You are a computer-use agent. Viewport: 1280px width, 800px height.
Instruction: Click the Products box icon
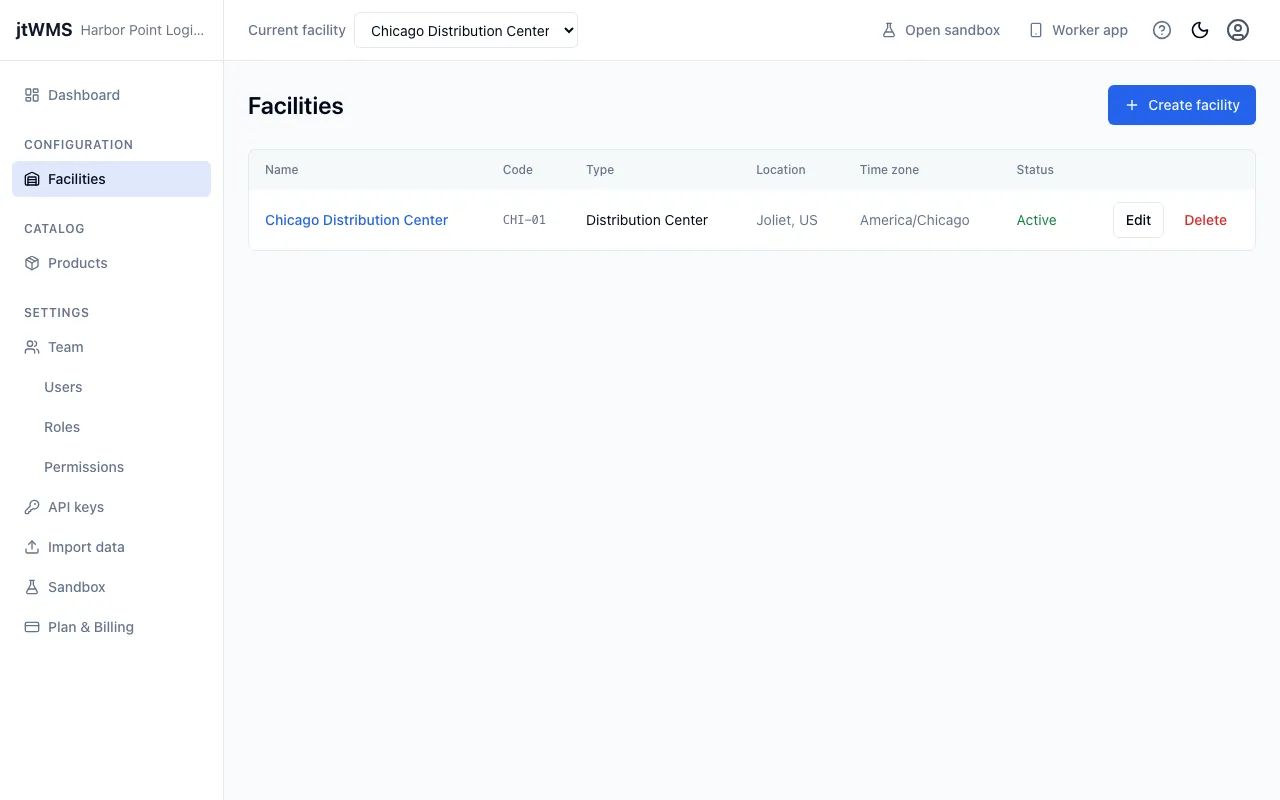click(32, 263)
